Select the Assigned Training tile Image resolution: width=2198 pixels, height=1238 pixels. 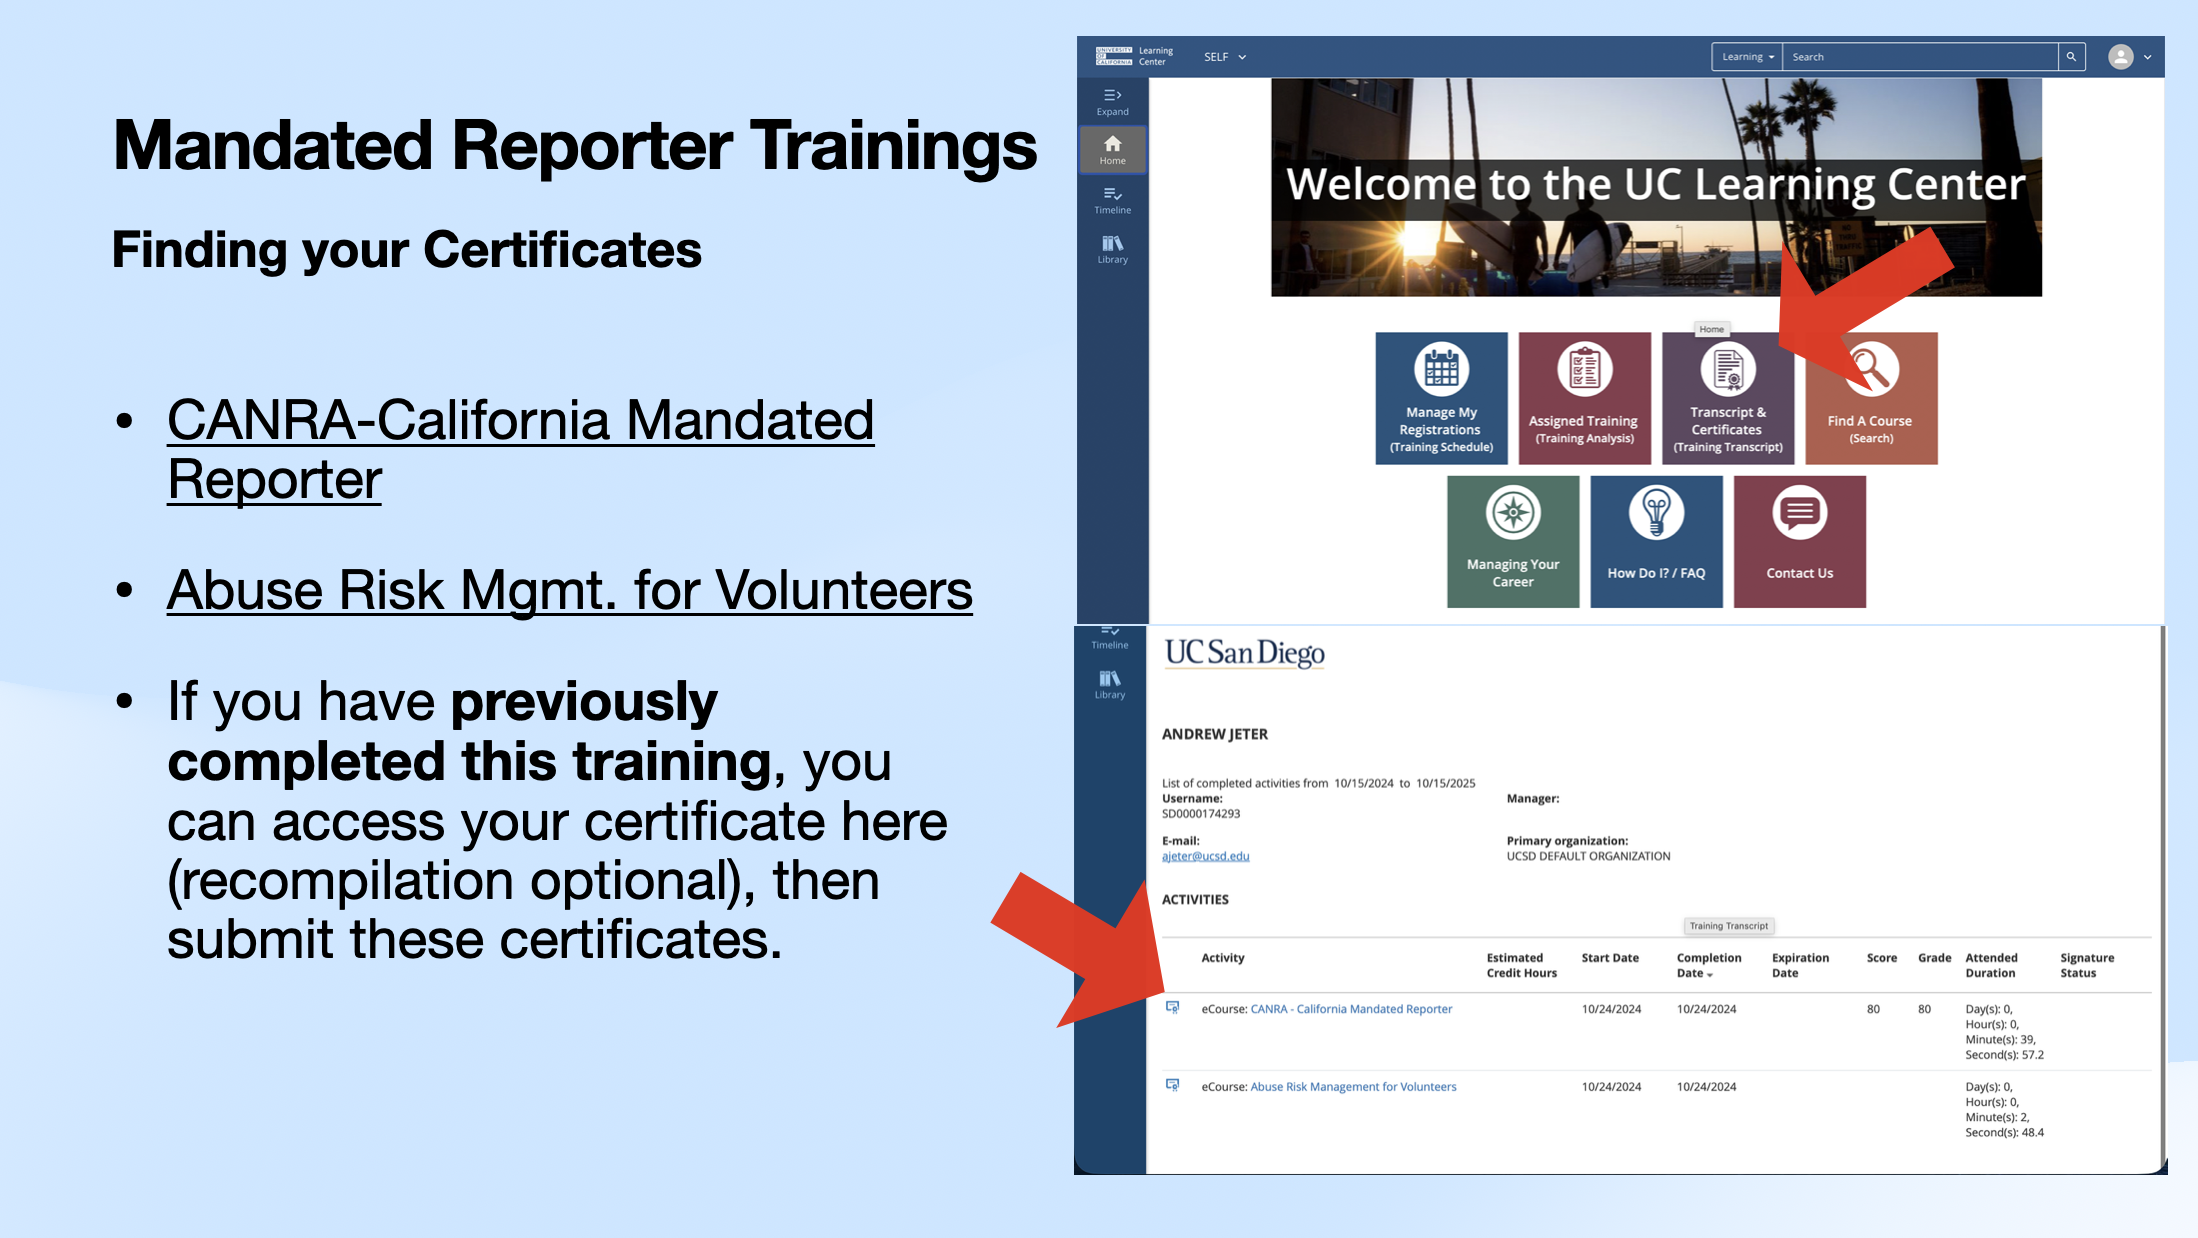(x=1584, y=397)
